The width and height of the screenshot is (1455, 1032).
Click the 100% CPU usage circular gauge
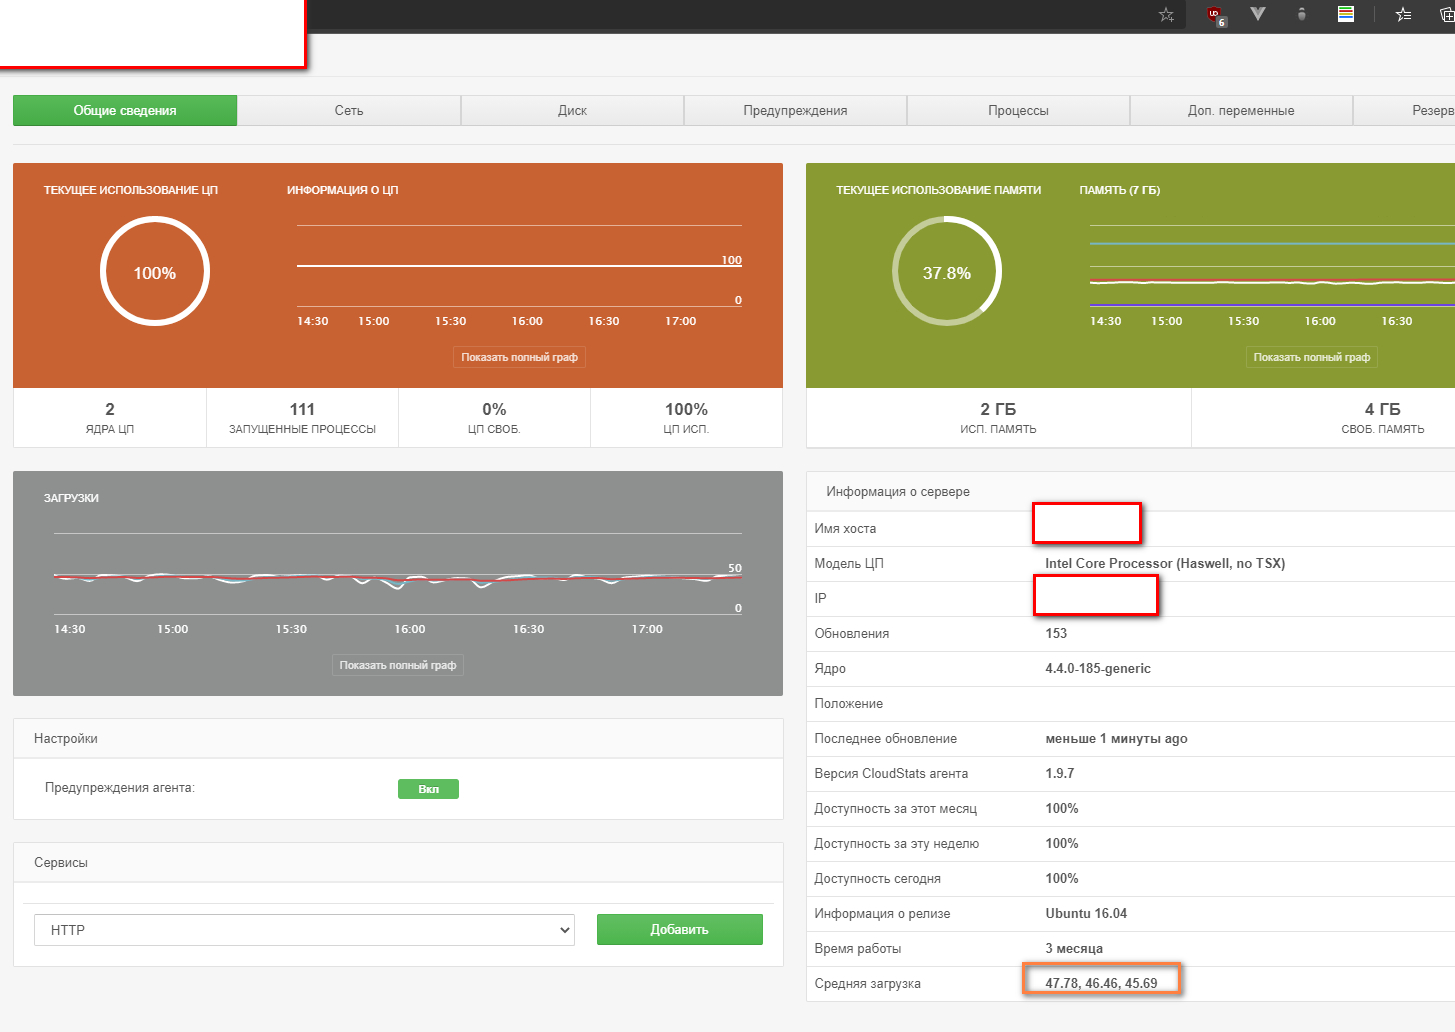pos(155,272)
